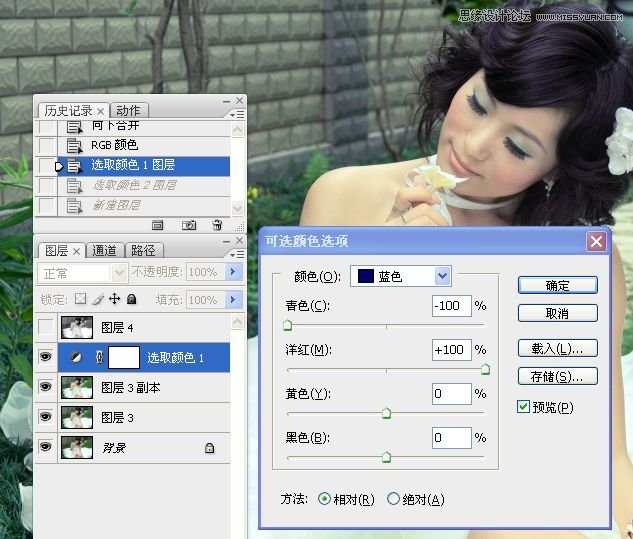Click the 载入(L)... load button
This screenshot has height=539, width=633.
pyautogui.click(x=557, y=348)
